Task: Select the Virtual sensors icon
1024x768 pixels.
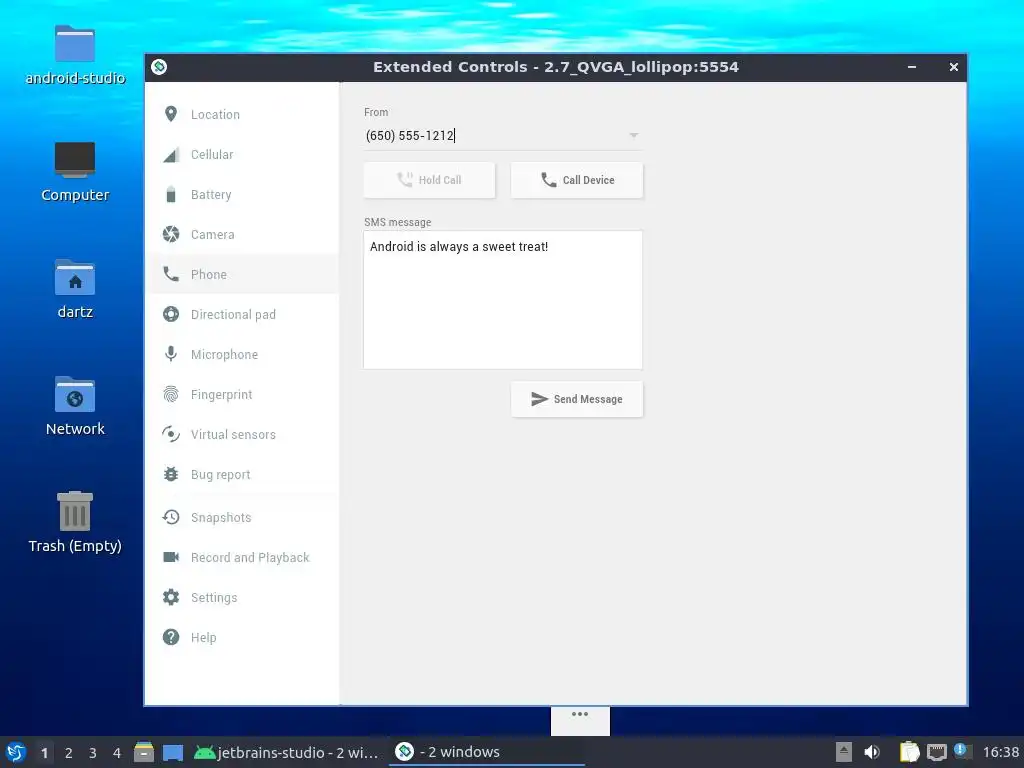Action: [x=170, y=434]
